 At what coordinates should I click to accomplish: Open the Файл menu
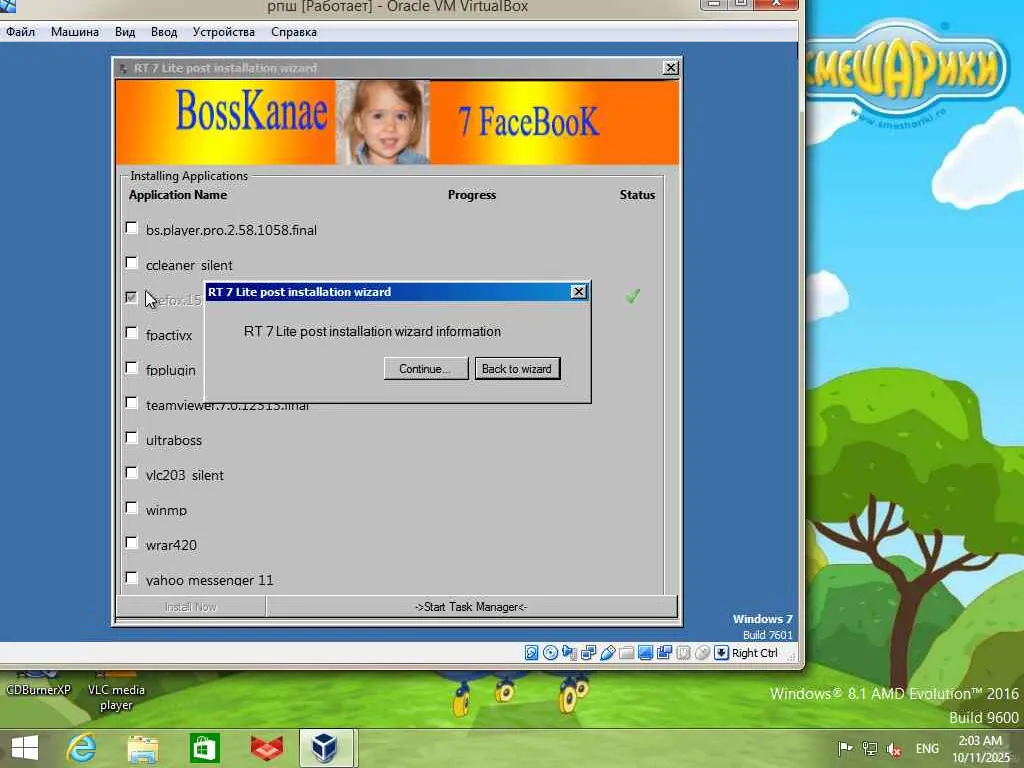click(20, 32)
